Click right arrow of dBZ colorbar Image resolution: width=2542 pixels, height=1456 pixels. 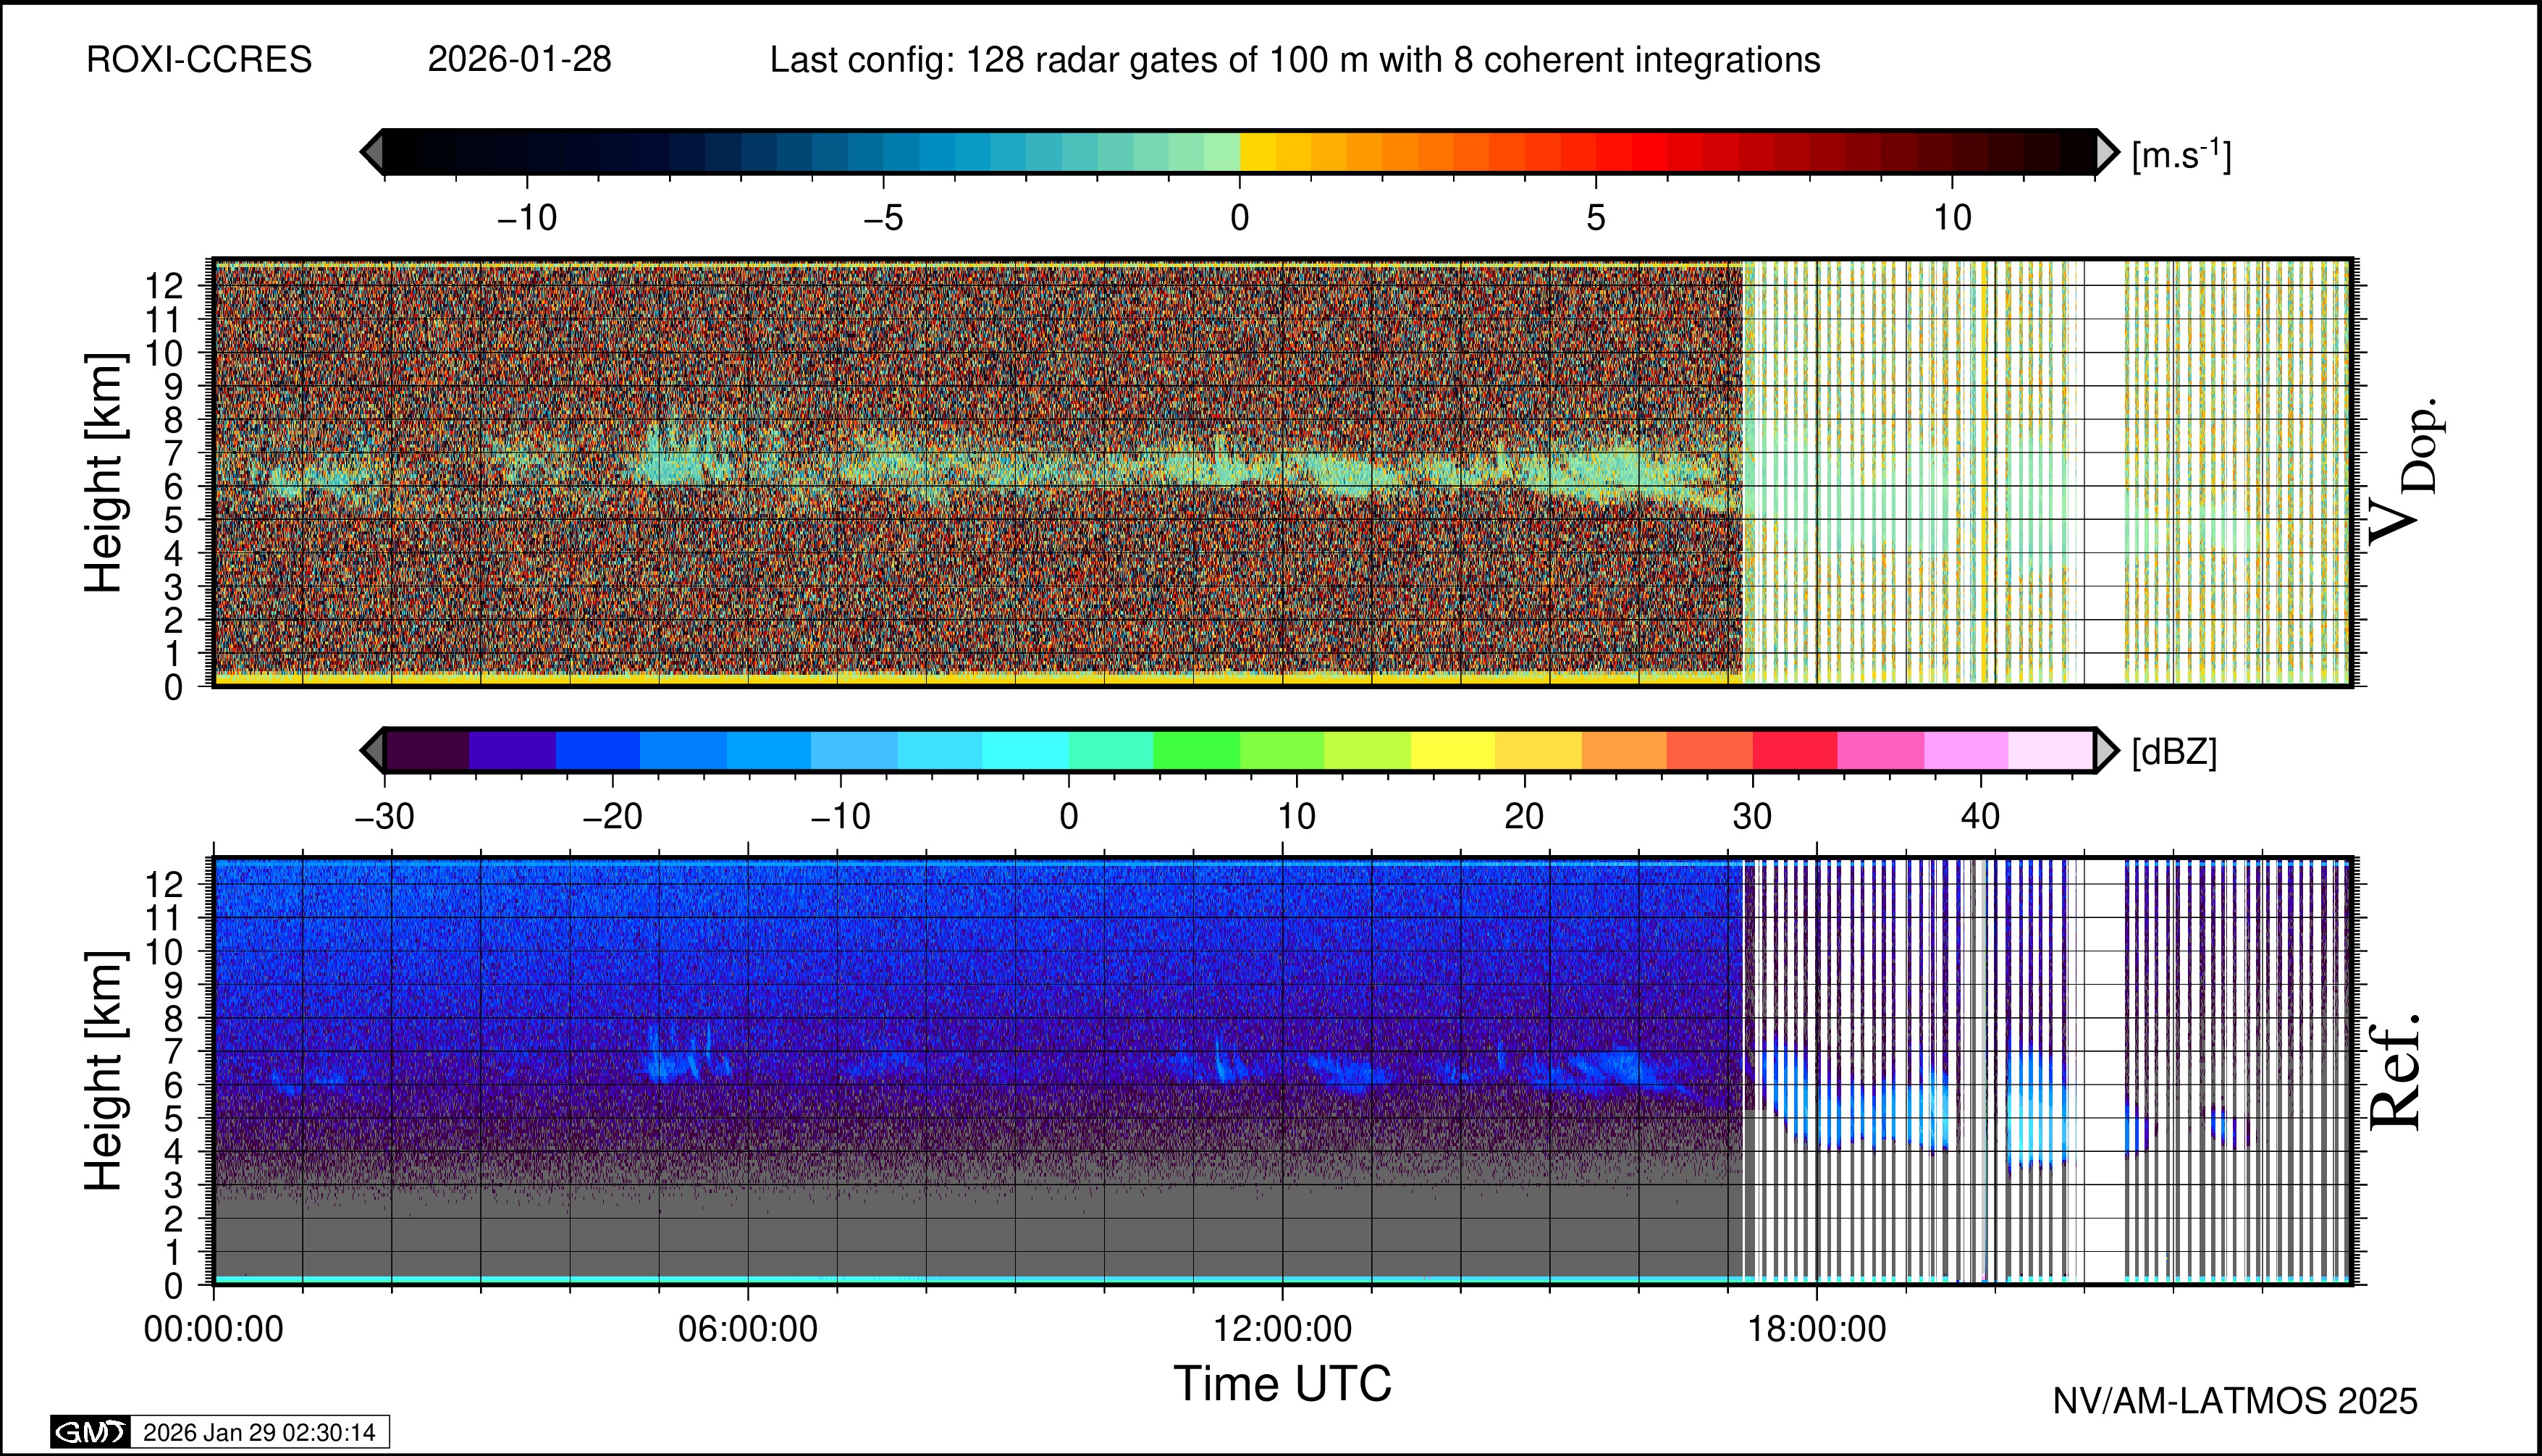pyautogui.click(x=2106, y=750)
